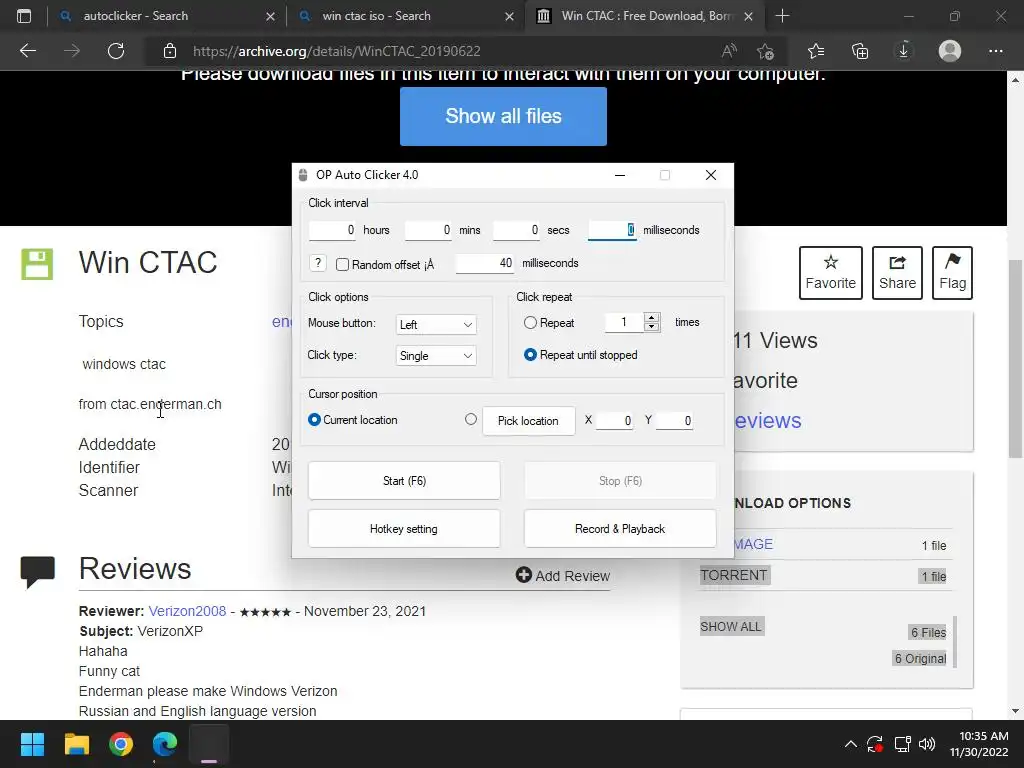Open File Explorer from taskbar

pyautogui.click(x=76, y=744)
